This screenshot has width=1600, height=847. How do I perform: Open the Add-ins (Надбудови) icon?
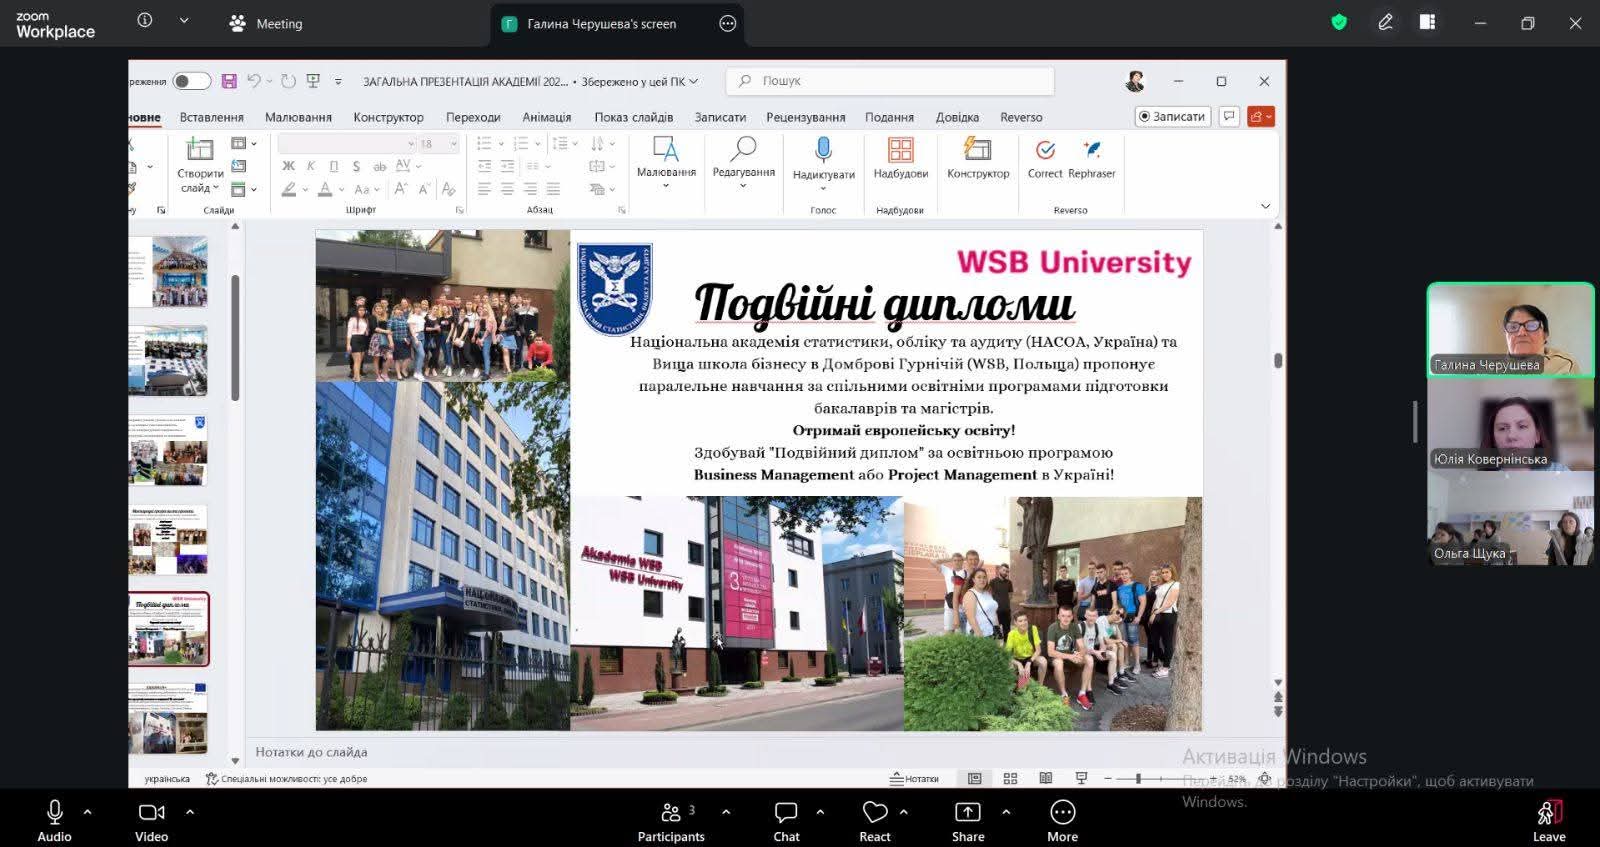coord(900,151)
